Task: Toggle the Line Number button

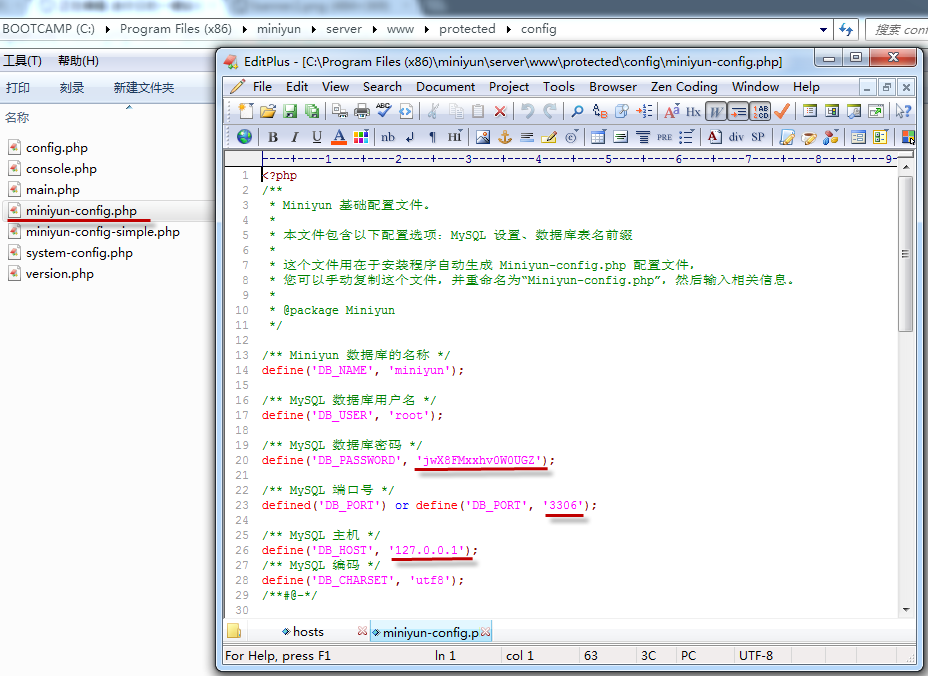Action: [760, 111]
